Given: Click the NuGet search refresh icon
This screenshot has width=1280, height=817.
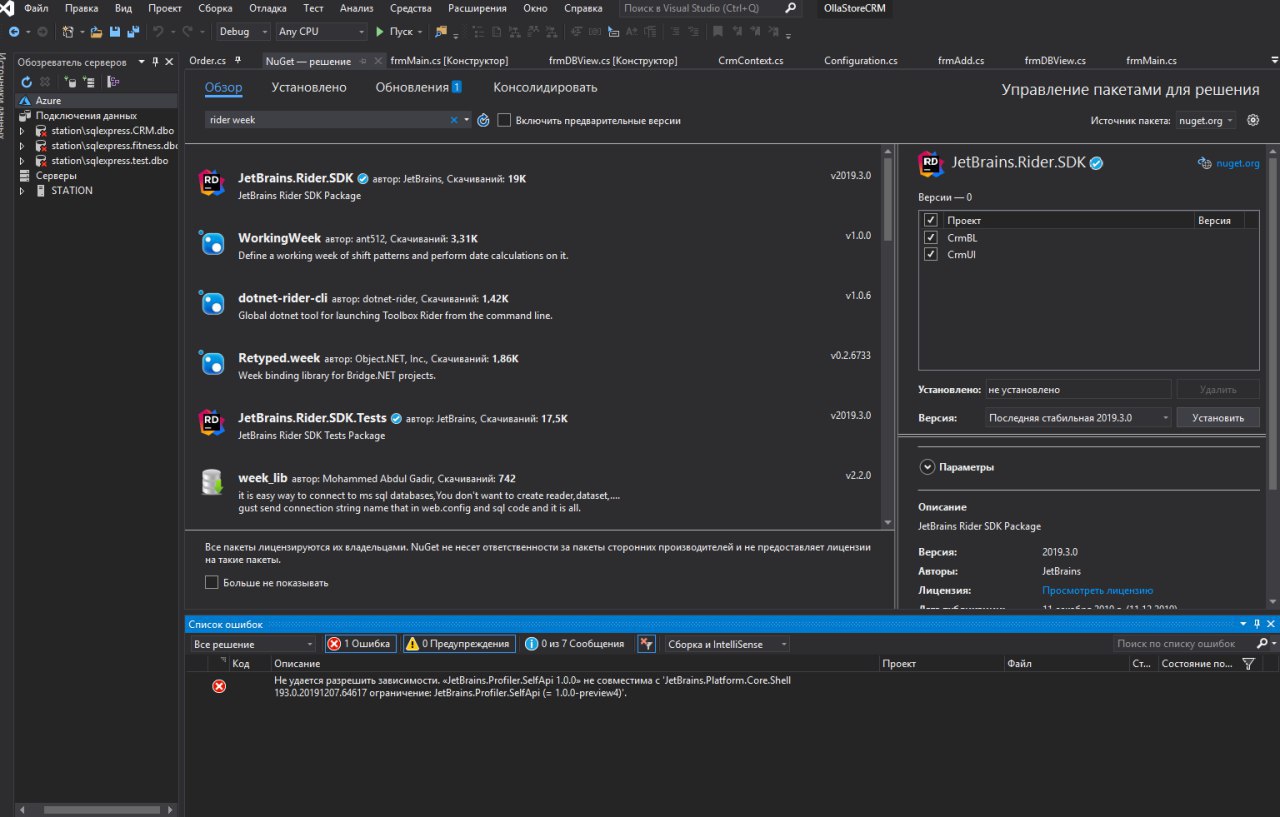Looking at the screenshot, I should coord(483,120).
